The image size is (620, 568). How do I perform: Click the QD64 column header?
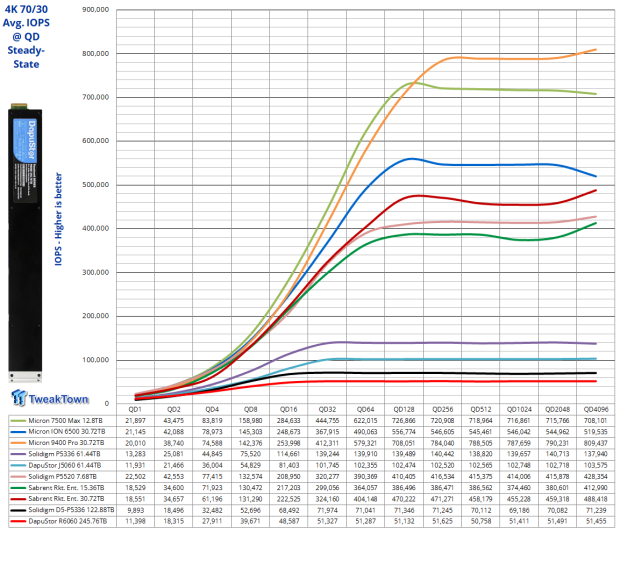point(365,409)
